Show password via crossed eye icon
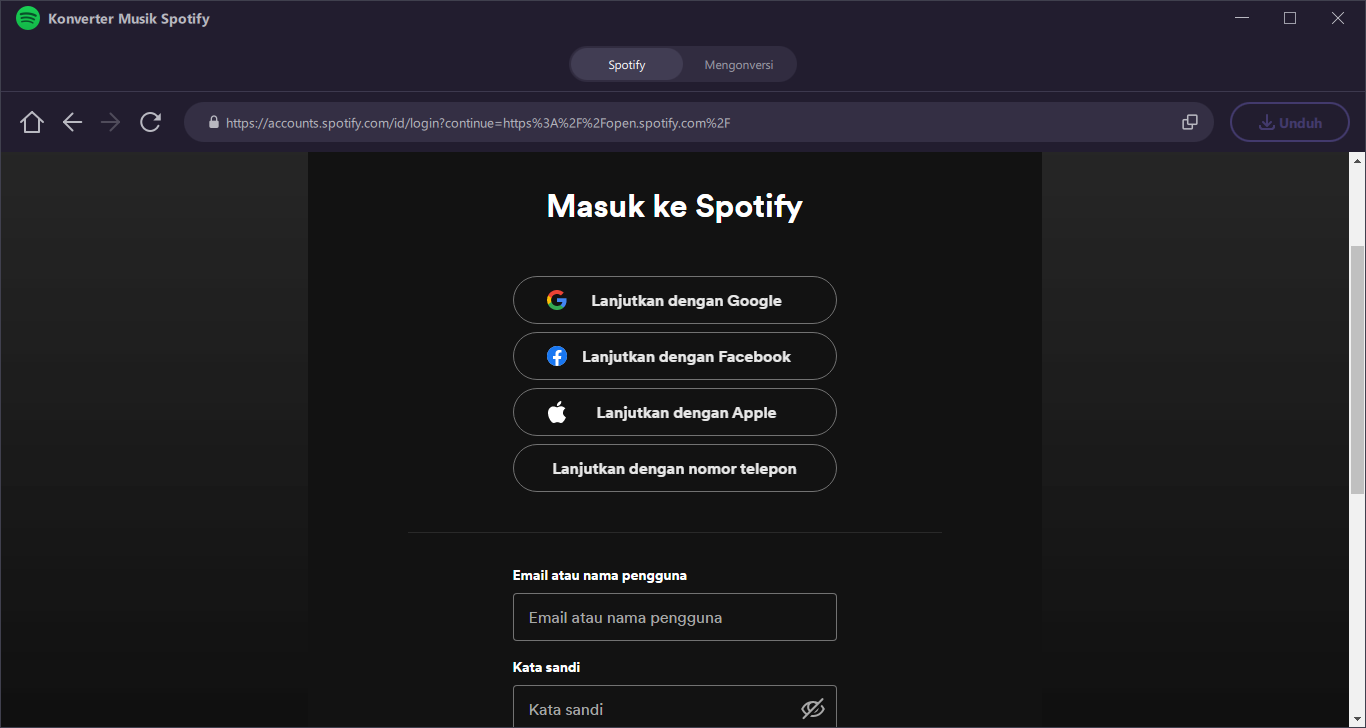Image resolution: width=1366 pixels, height=728 pixels. tap(813, 709)
